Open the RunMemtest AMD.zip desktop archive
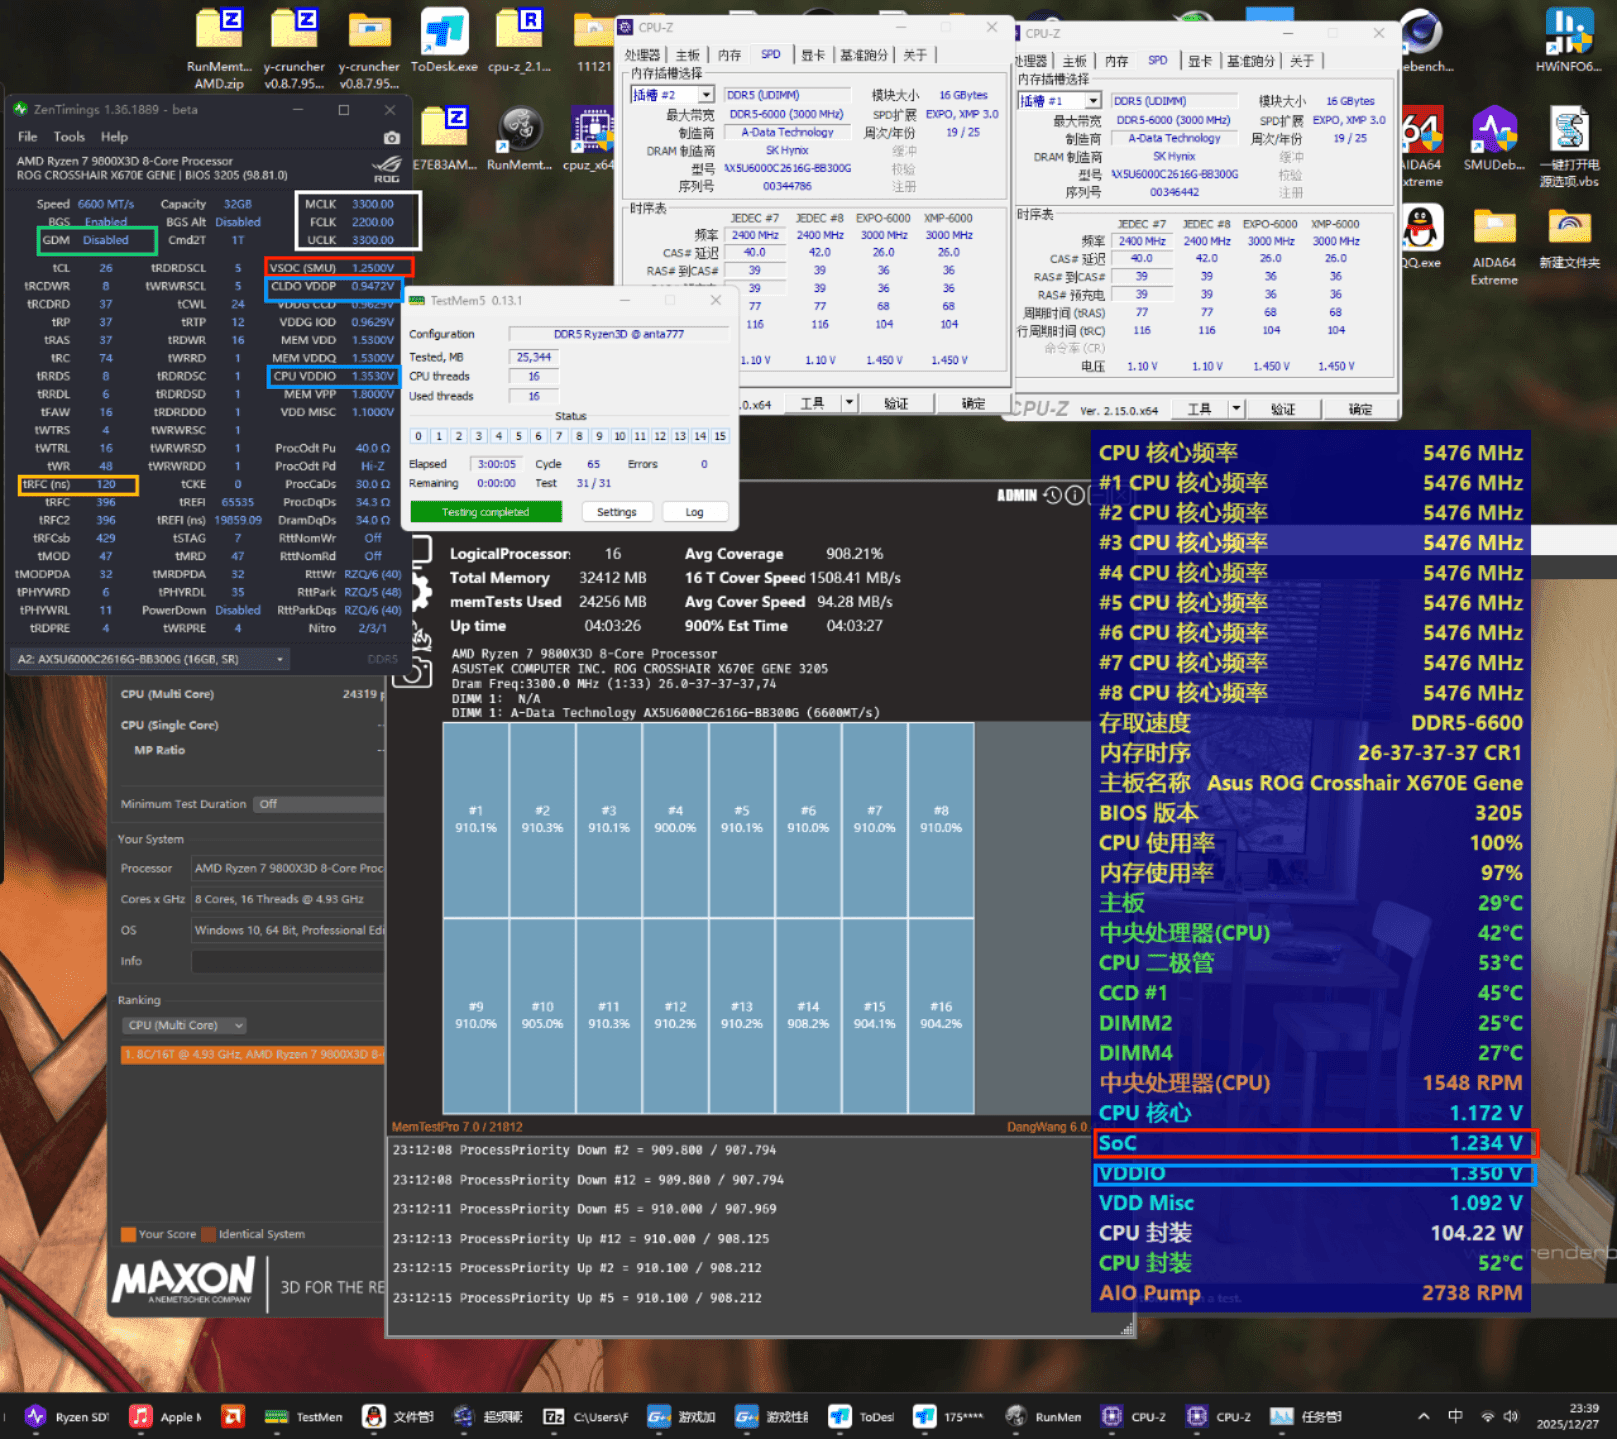The width and height of the screenshot is (1617, 1439). (x=219, y=48)
